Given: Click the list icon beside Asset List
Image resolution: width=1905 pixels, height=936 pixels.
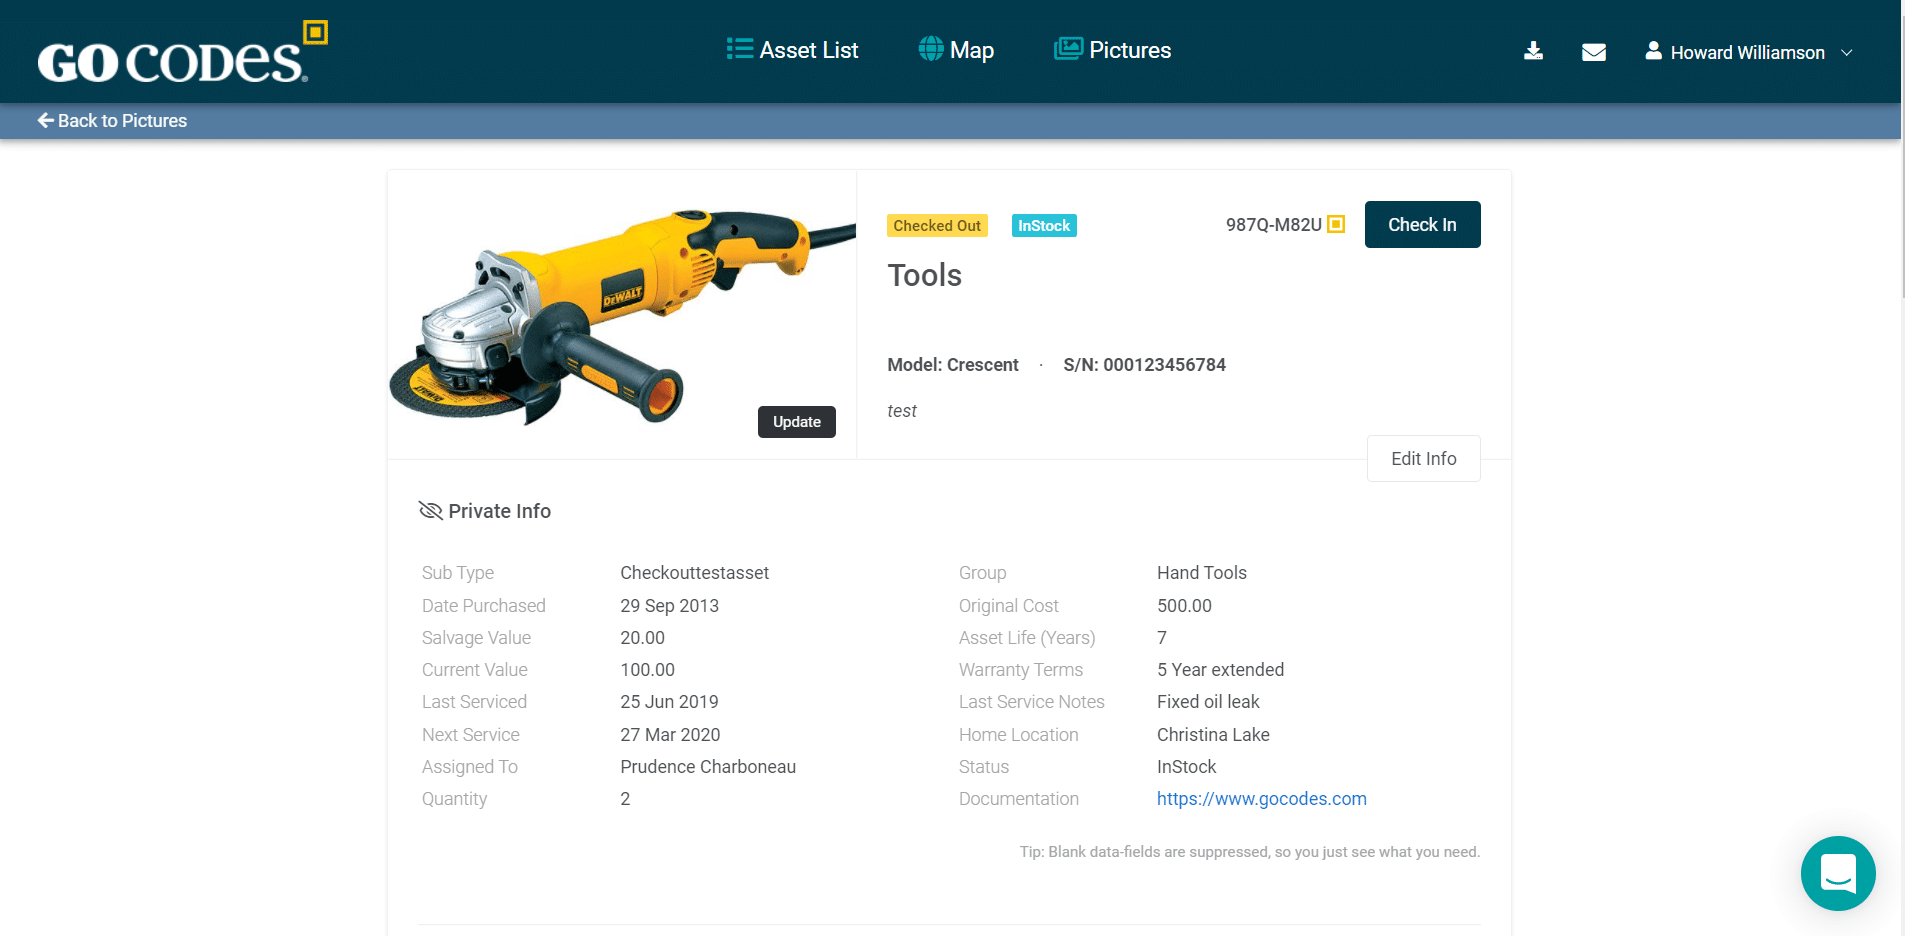Looking at the screenshot, I should coord(739,49).
